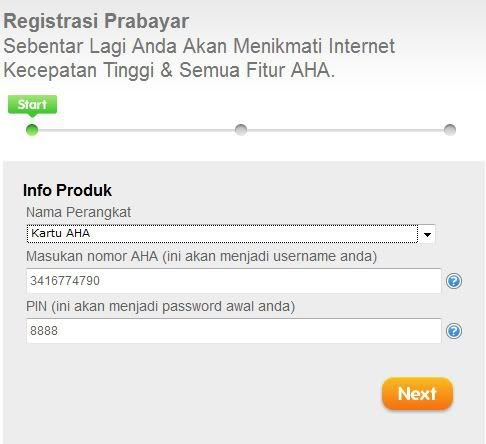486x444 pixels.
Task: Click the help icon beside the AHA number field
Action: (454, 281)
